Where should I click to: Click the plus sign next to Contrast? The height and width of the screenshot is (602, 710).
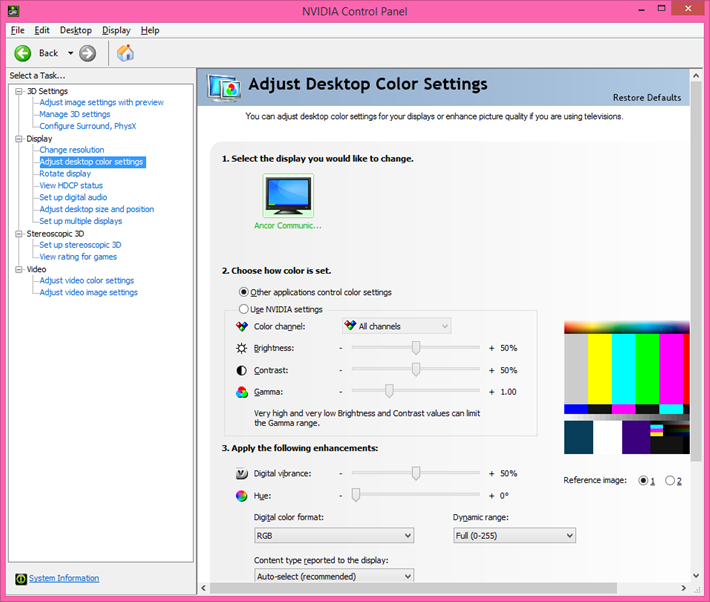click(491, 371)
